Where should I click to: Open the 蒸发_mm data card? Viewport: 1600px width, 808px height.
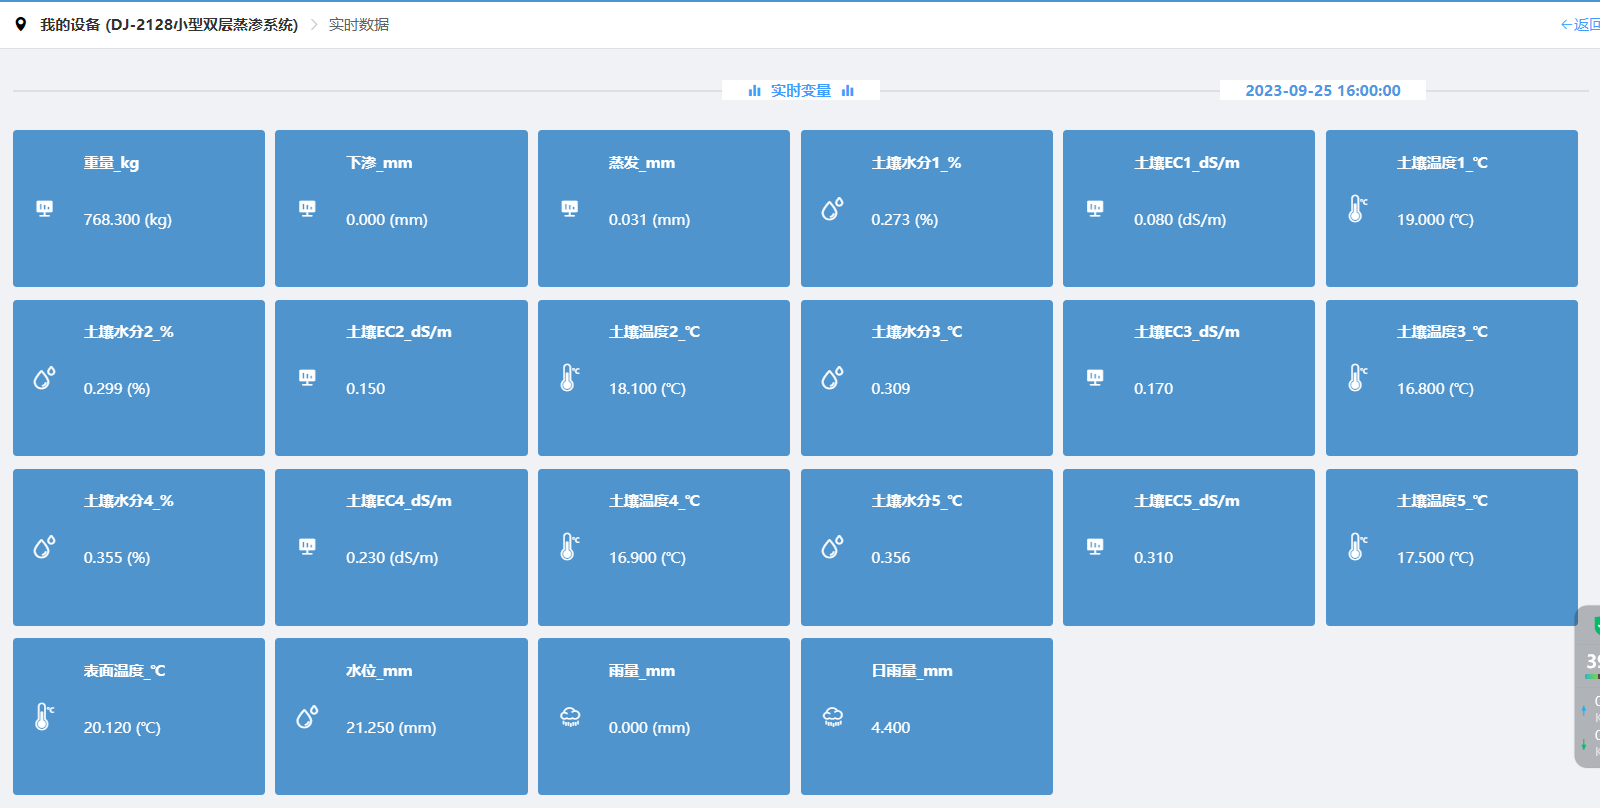[664, 208]
